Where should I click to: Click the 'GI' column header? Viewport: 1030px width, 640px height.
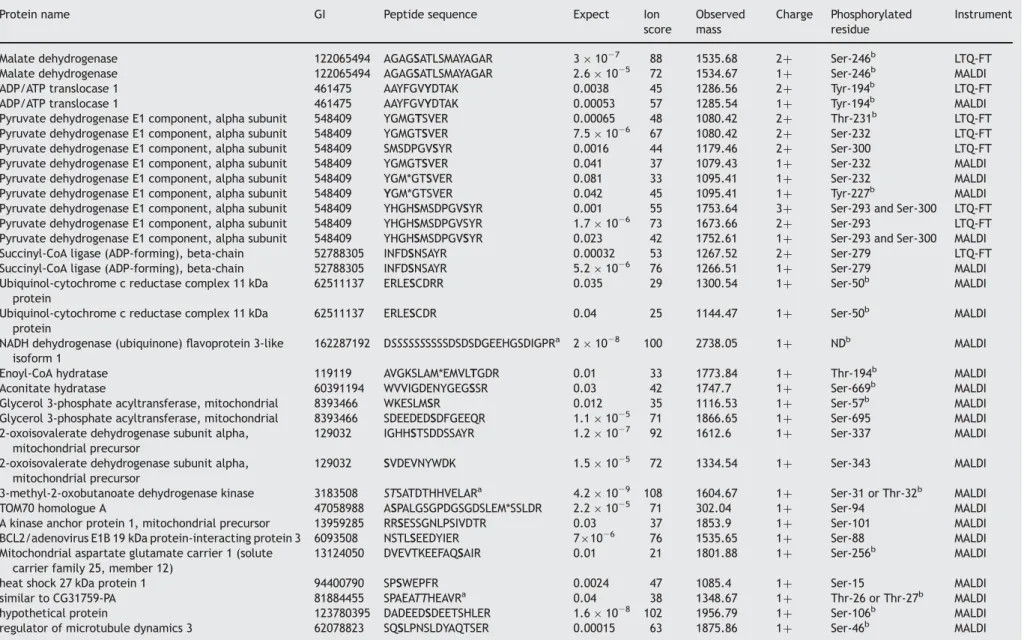(x=319, y=14)
